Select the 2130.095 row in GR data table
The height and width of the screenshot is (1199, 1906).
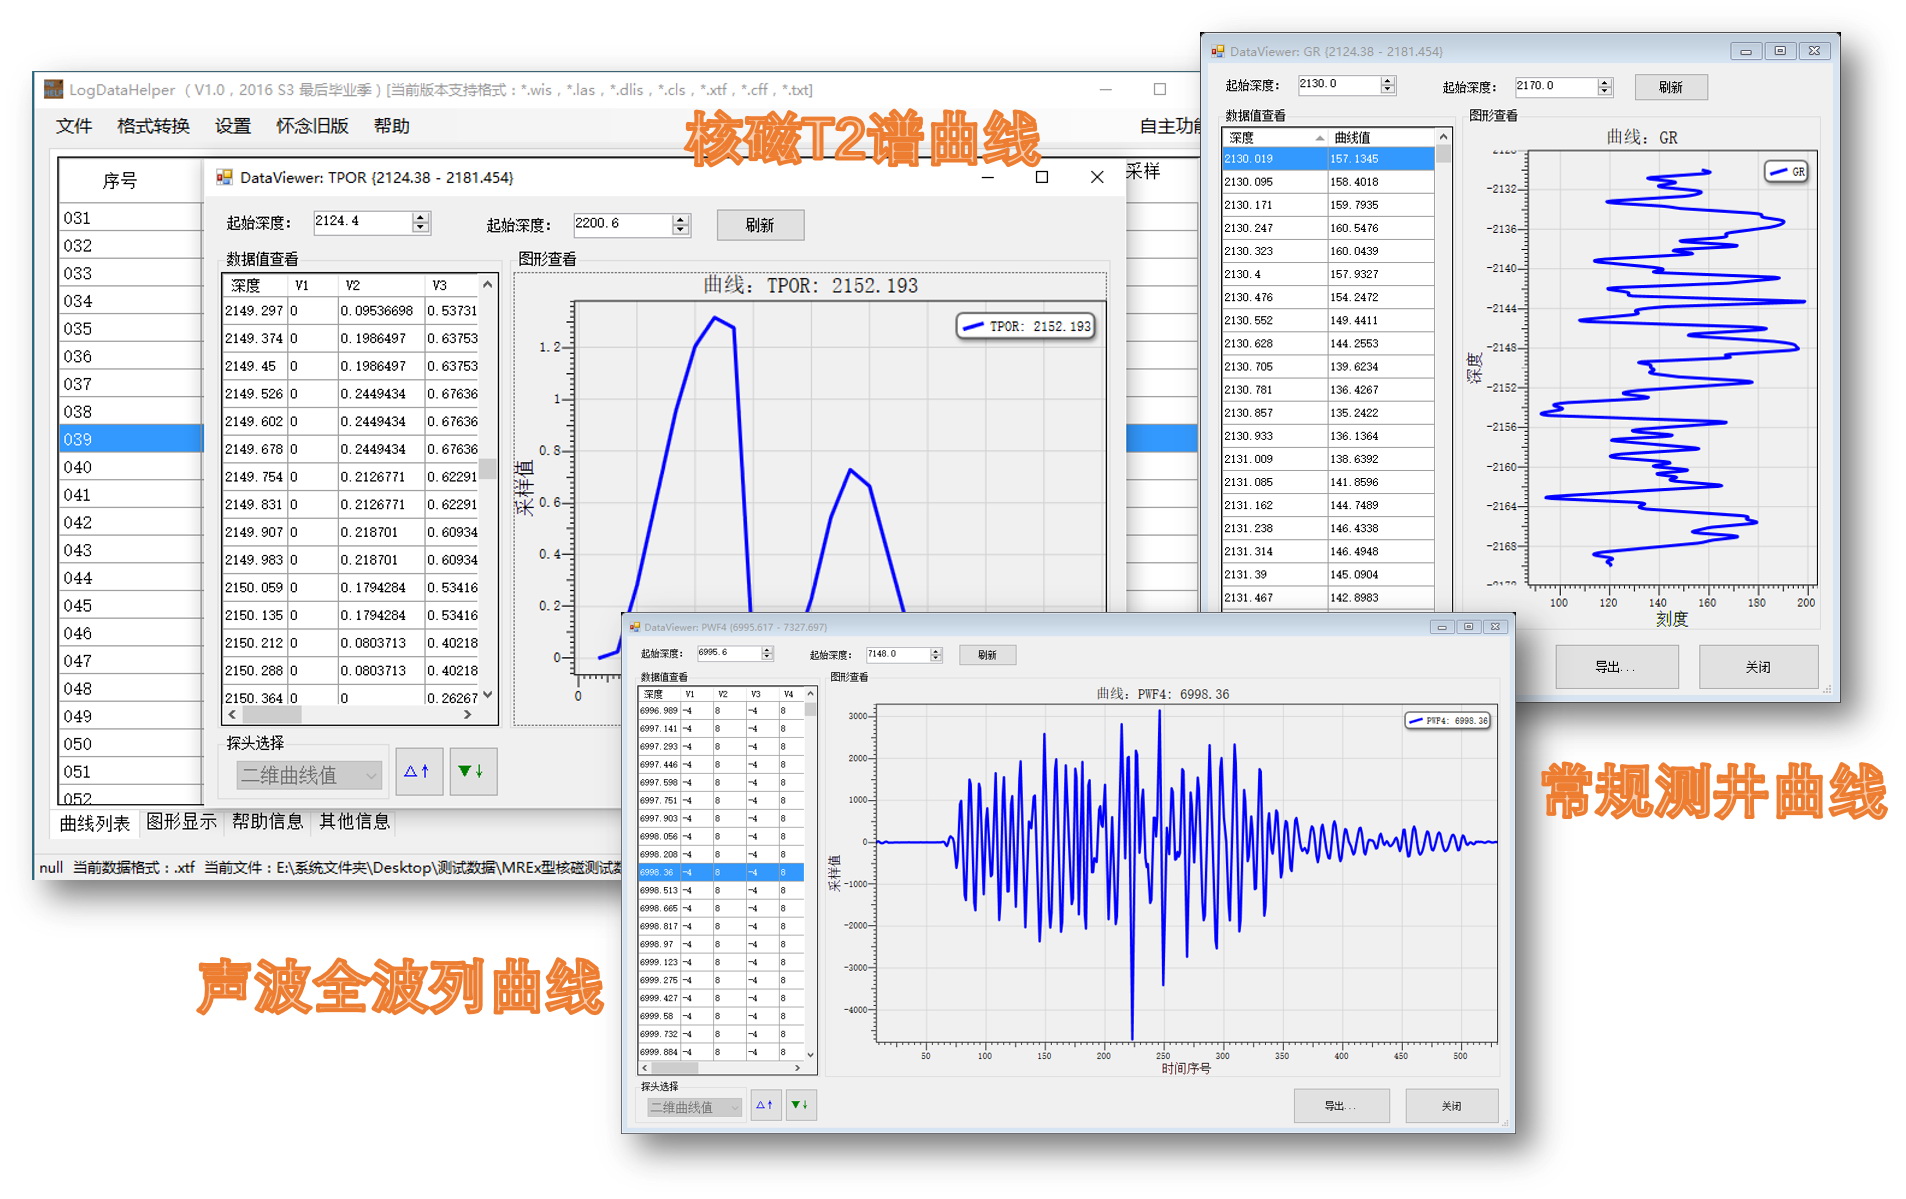1328,182
